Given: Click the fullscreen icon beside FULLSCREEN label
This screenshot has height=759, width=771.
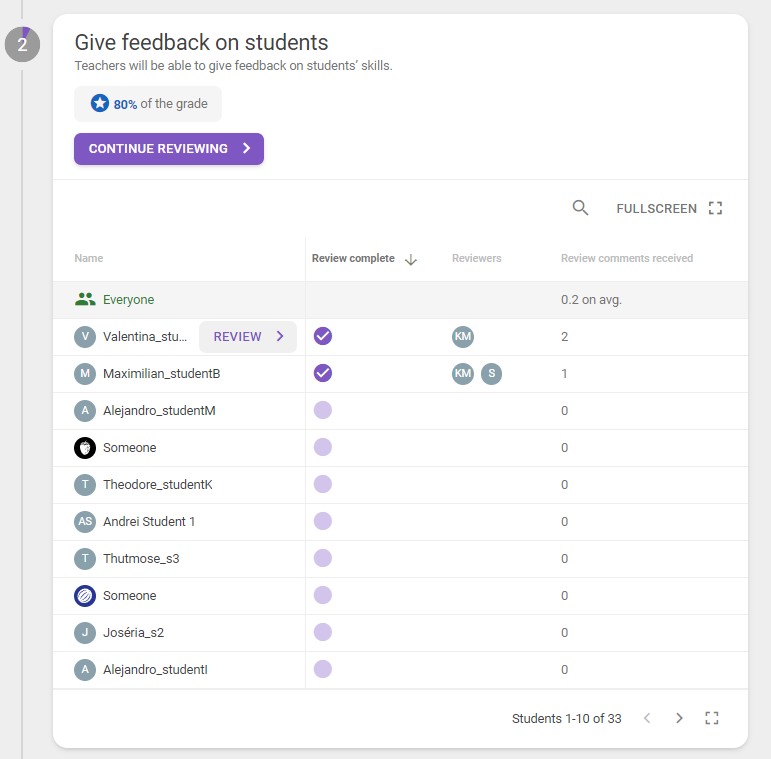Looking at the screenshot, I should (x=715, y=208).
